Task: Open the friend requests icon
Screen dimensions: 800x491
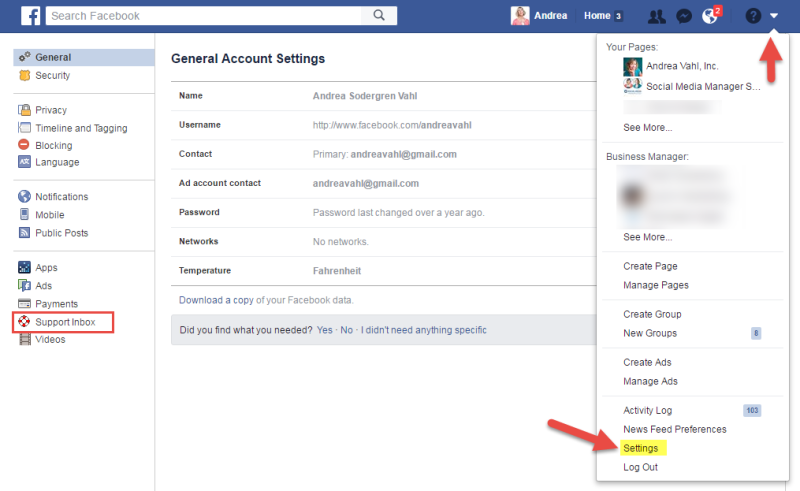Action: pyautogui.click(x=656, y=16)
